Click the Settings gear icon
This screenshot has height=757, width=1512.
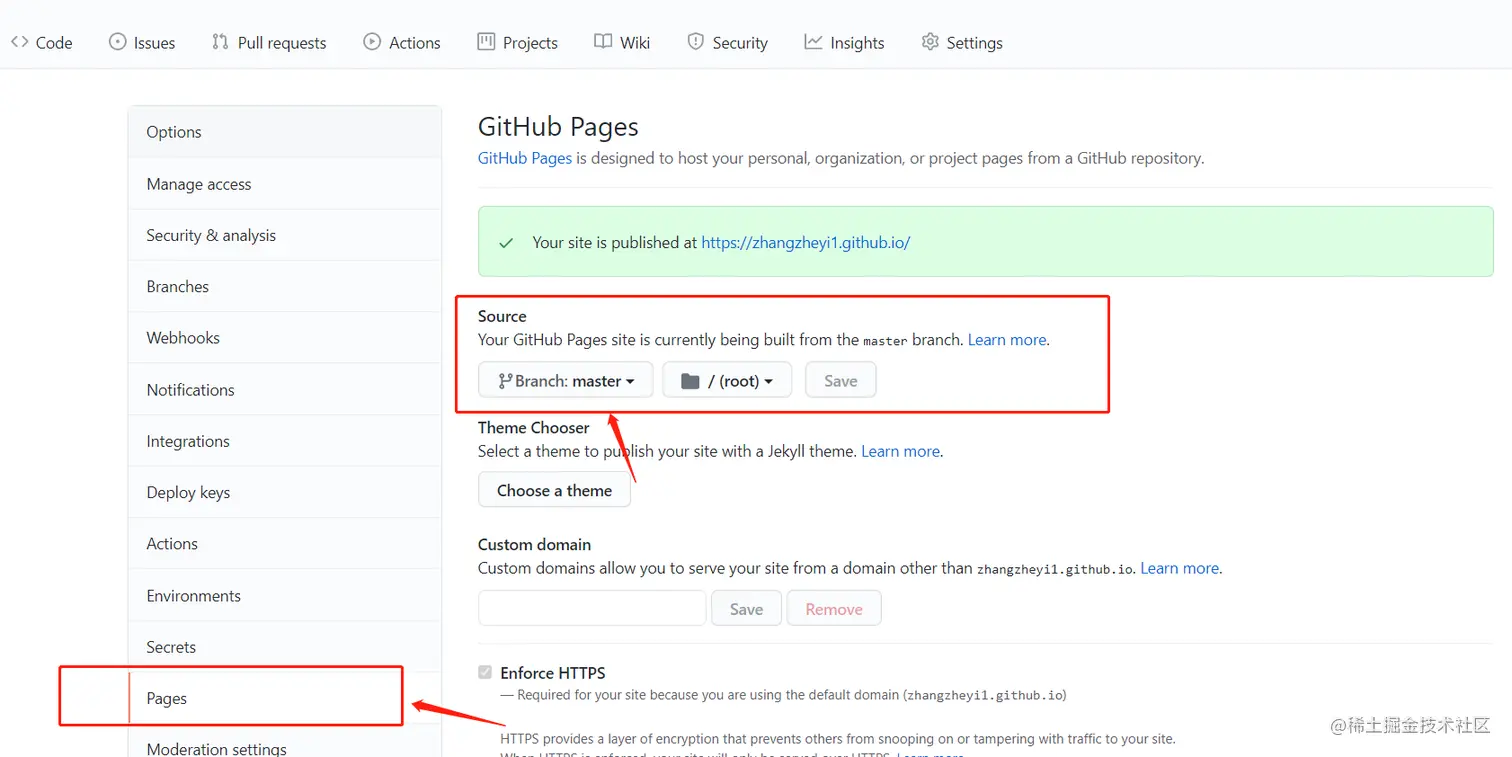coord(930,42)
